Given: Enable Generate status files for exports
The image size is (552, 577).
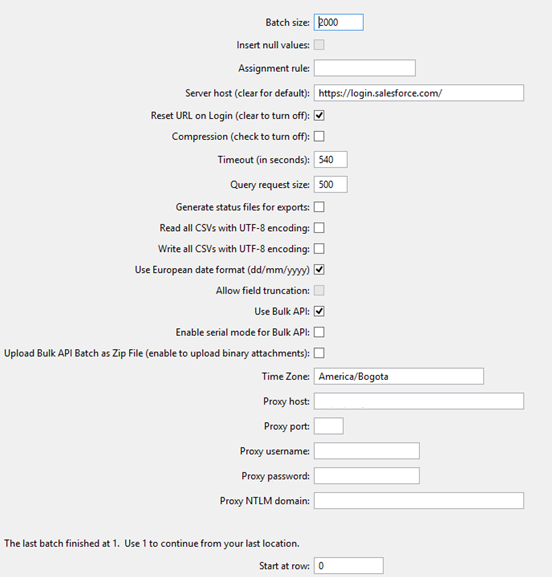Looking at the screenshot, I should click(x=319, y=207).
